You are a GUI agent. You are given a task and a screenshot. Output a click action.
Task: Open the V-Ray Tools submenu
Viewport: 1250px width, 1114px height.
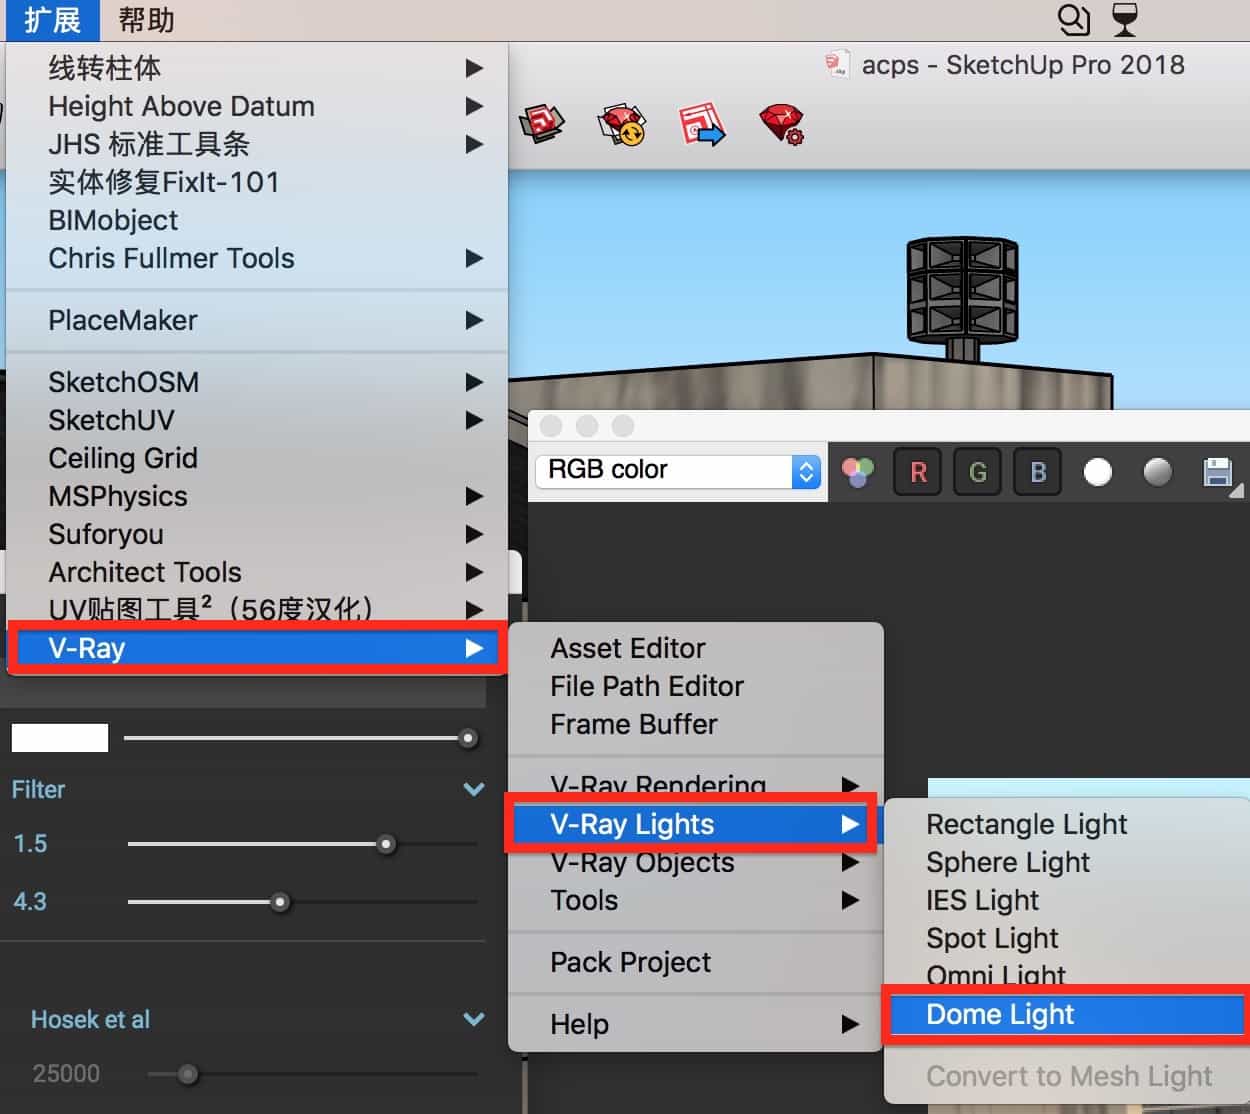(x=696, y=900)
